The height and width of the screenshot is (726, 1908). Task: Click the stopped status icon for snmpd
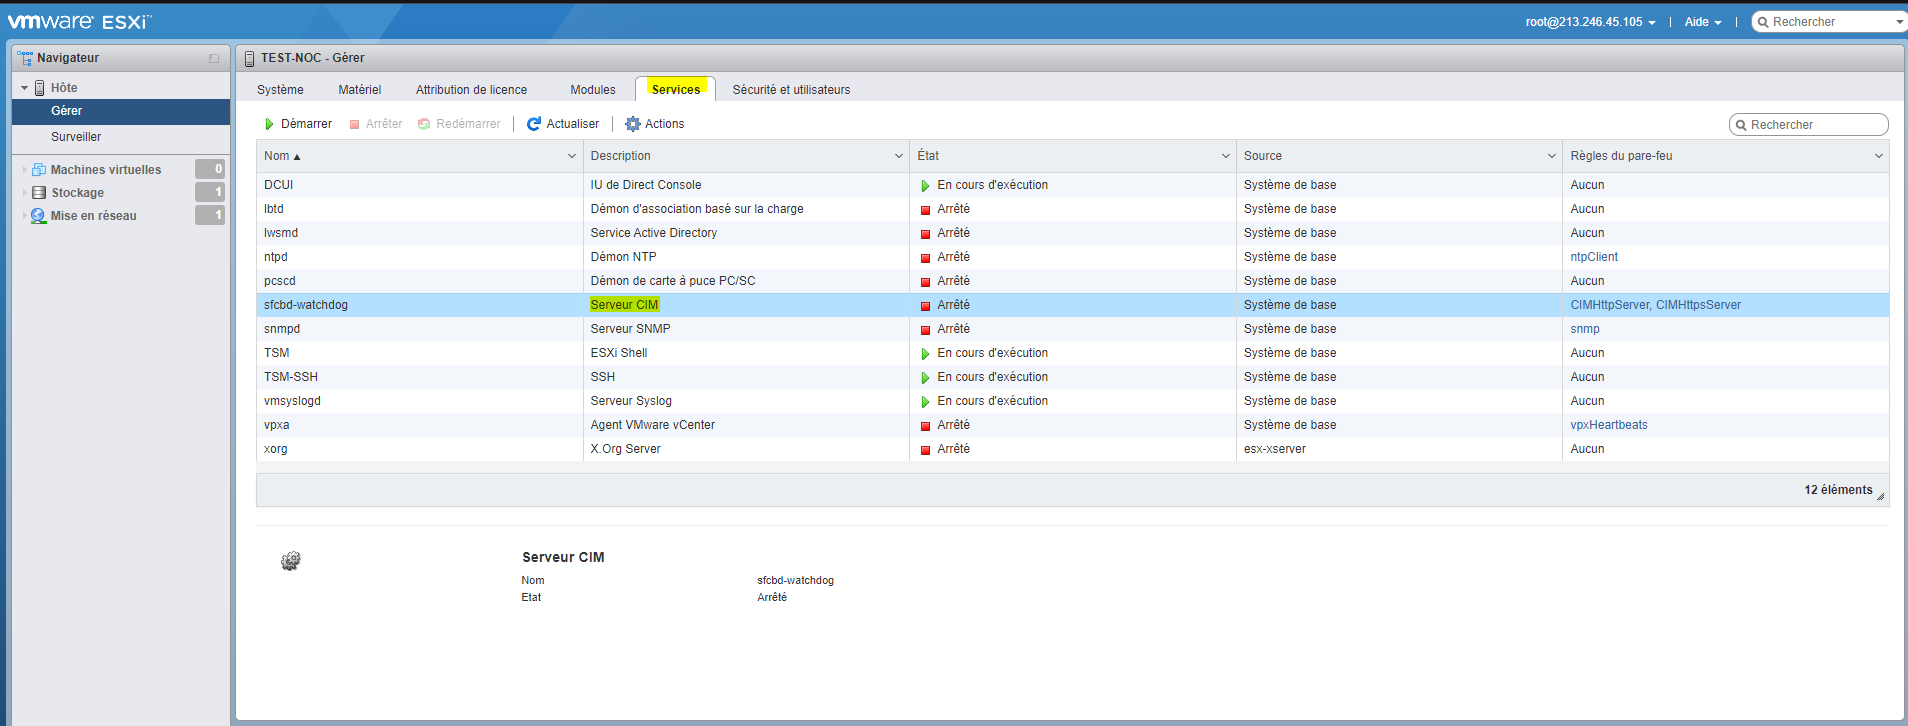(x=925, y=329)
